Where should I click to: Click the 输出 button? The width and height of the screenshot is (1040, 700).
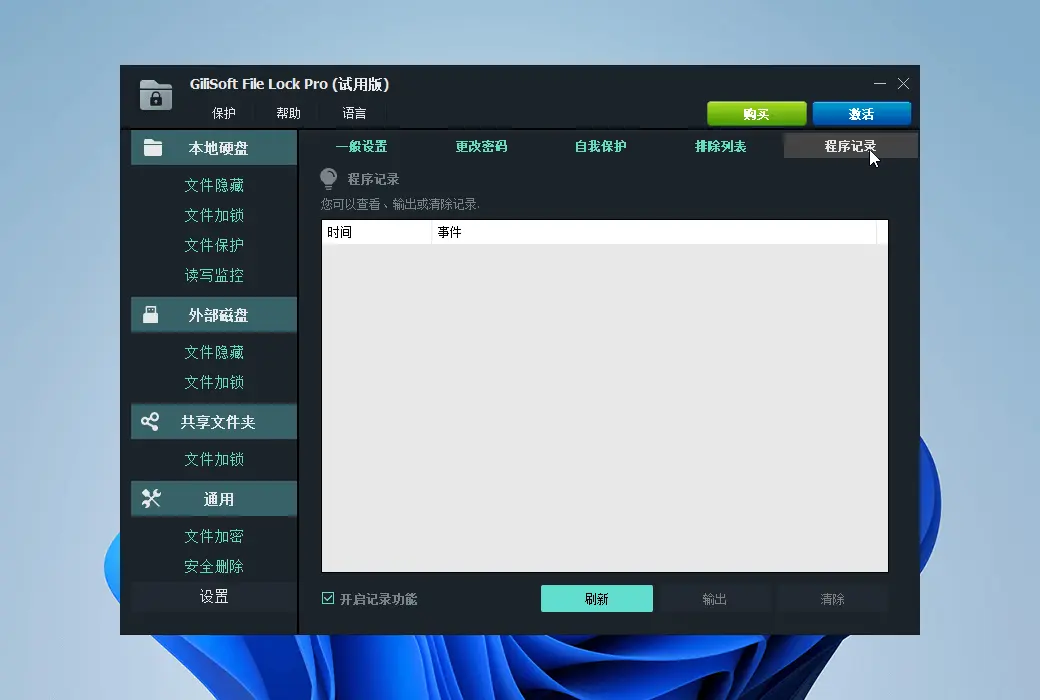714,599
